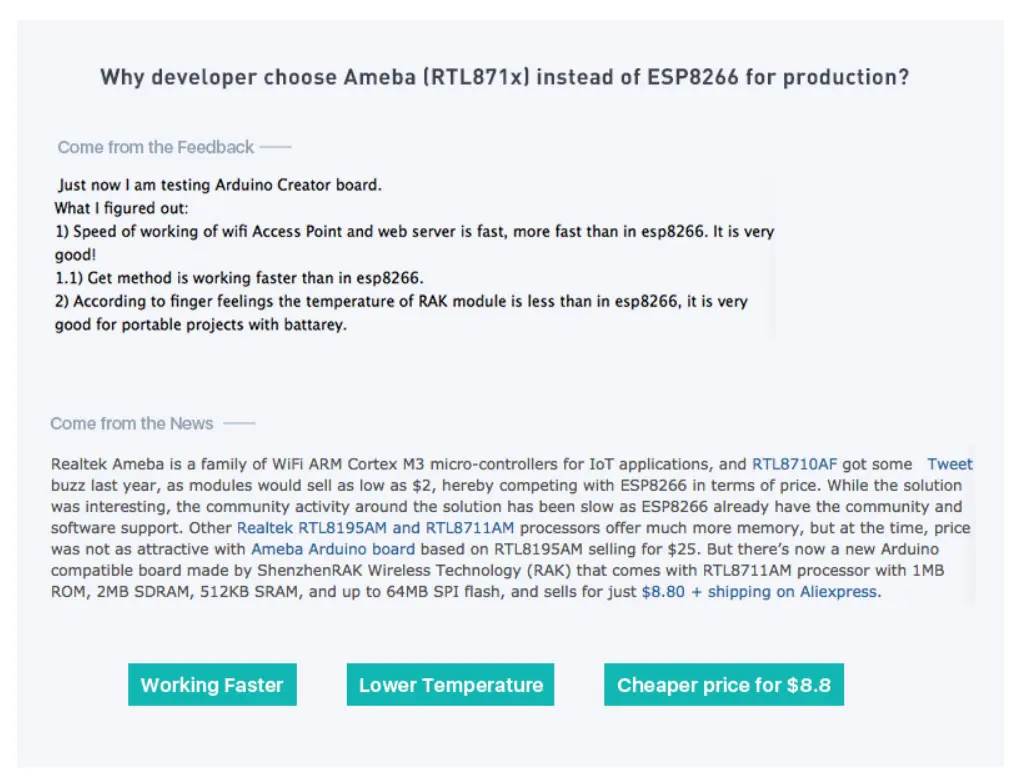Click 'good for portable projects with battarey.' line
The width and height of the screenshot is (1022, 784).
pyautogui.click(x=201, y=325)
